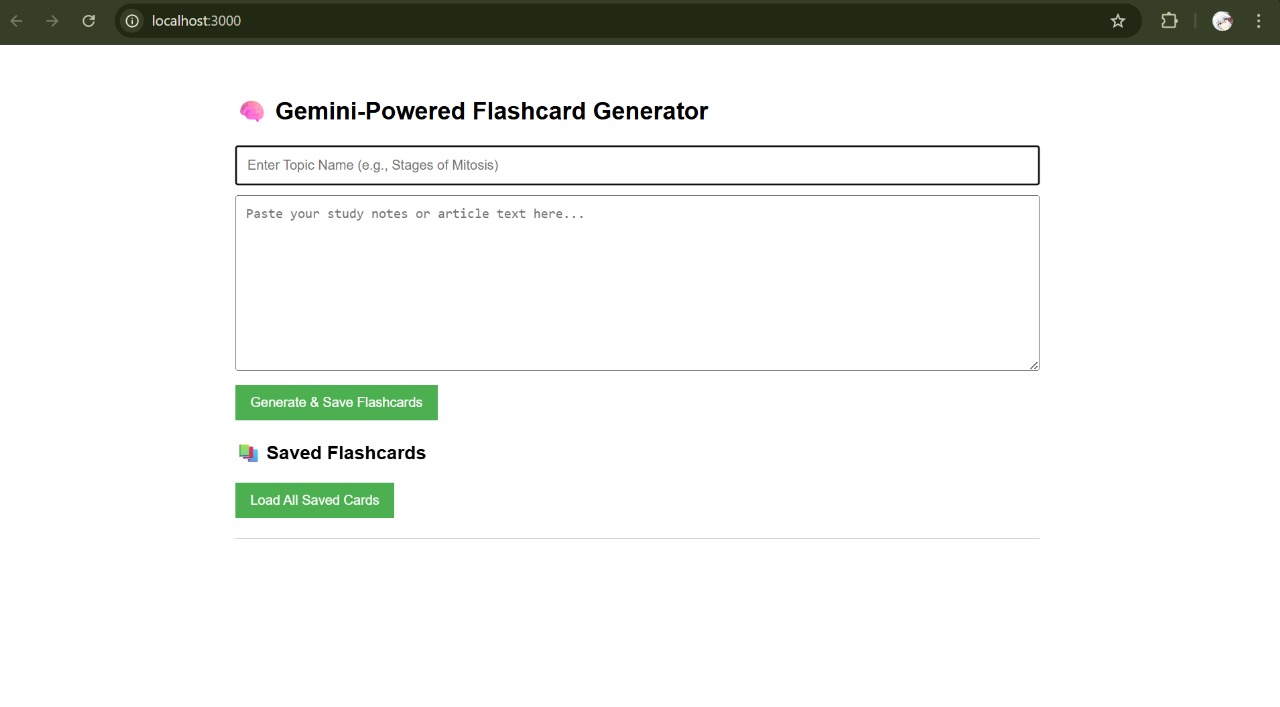The image size is (1280, 707).
Task: Click the browser forward arrow
Action: (x=52, y=21)
